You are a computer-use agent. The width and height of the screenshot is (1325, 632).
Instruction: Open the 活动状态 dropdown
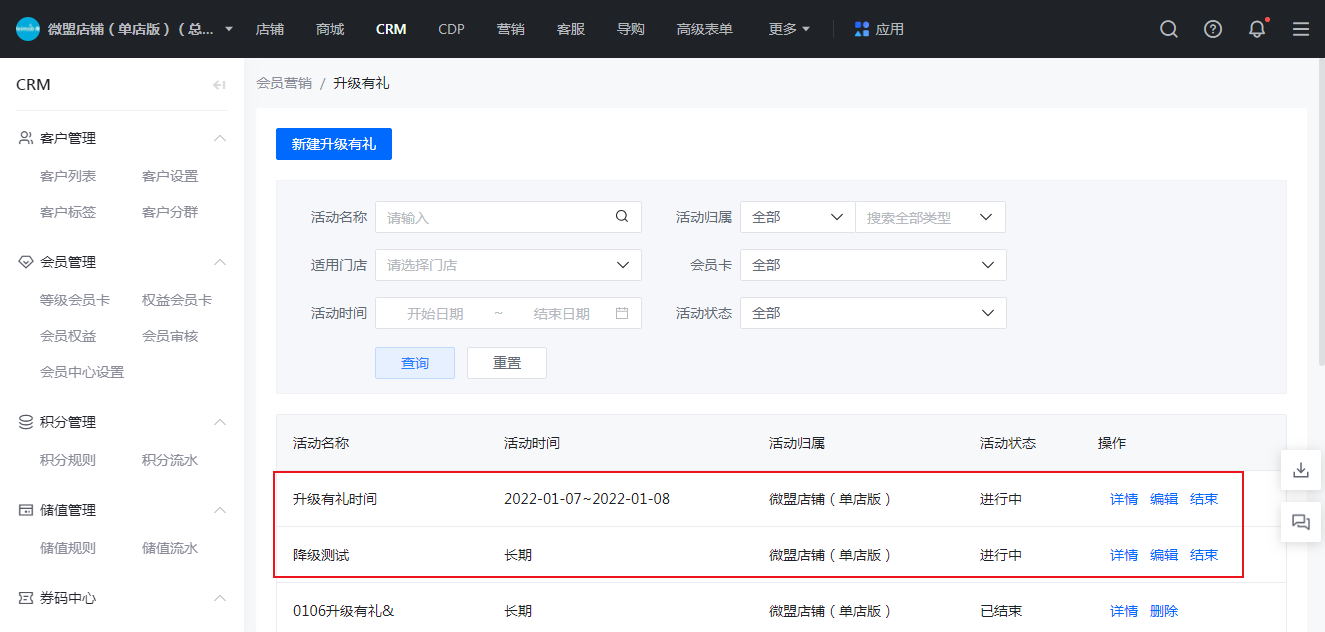(x=873, y=313)
